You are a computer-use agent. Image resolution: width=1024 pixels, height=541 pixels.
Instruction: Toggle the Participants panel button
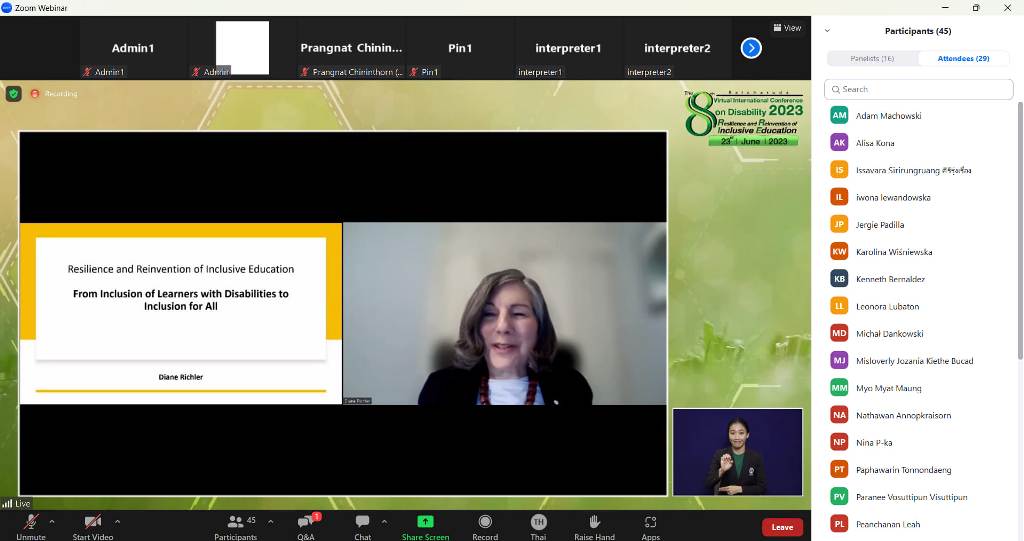pyautogui.click(x=236, y=527)
